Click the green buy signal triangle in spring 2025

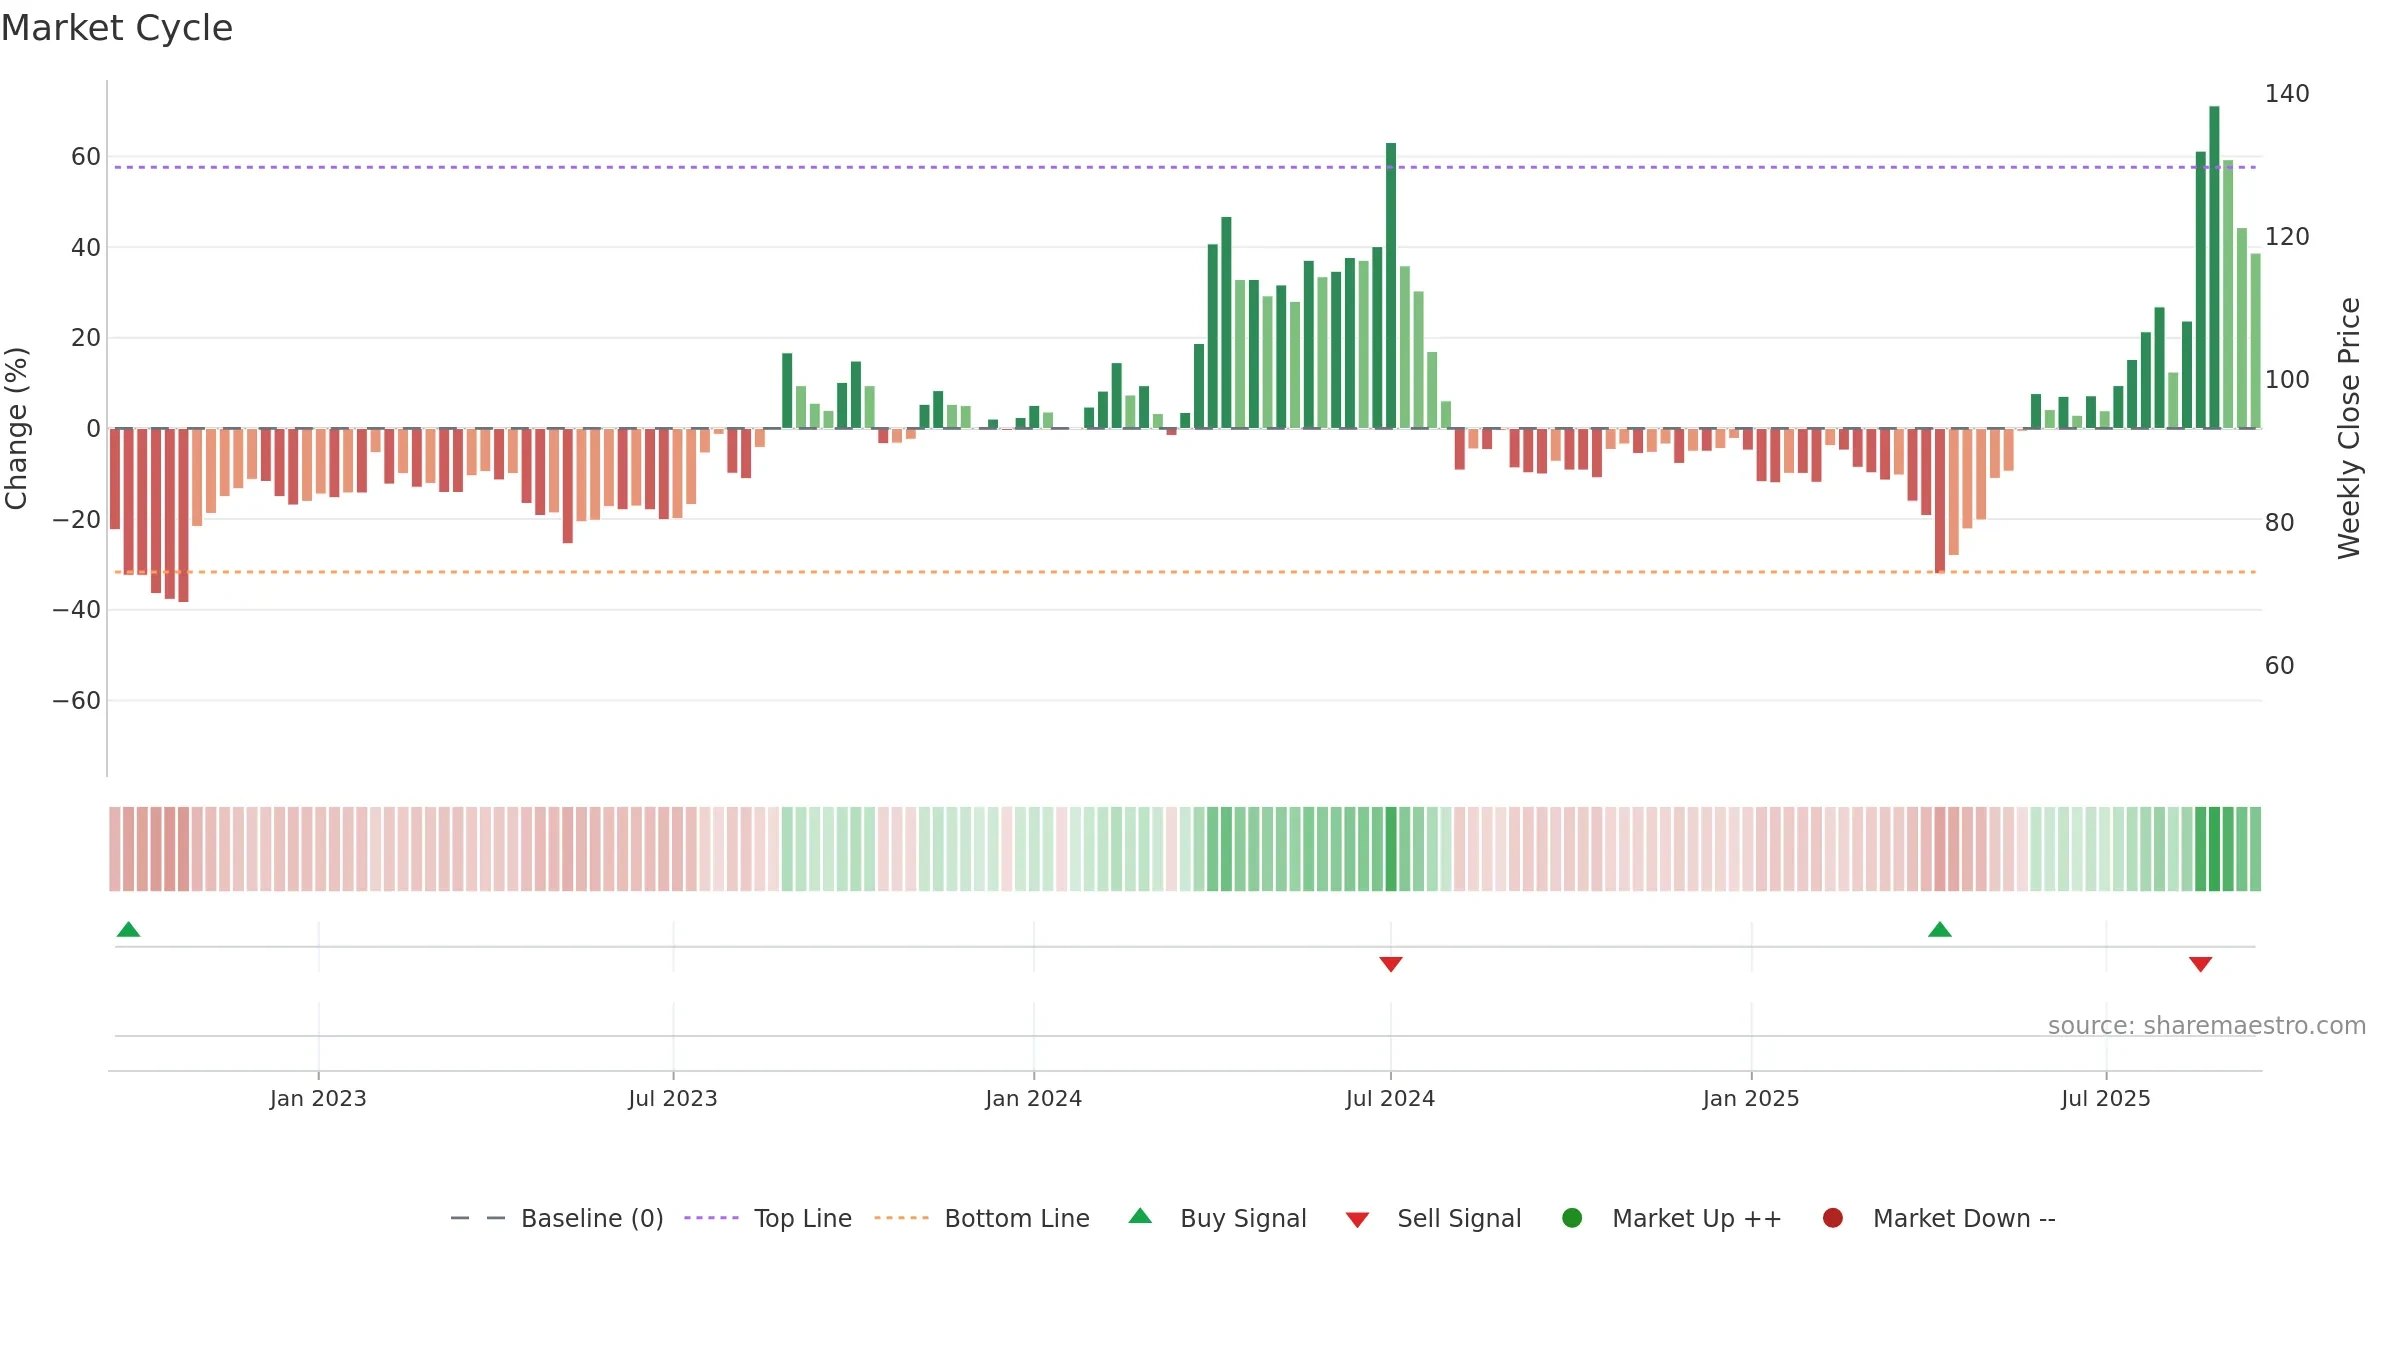click(x=1940, y=929)
